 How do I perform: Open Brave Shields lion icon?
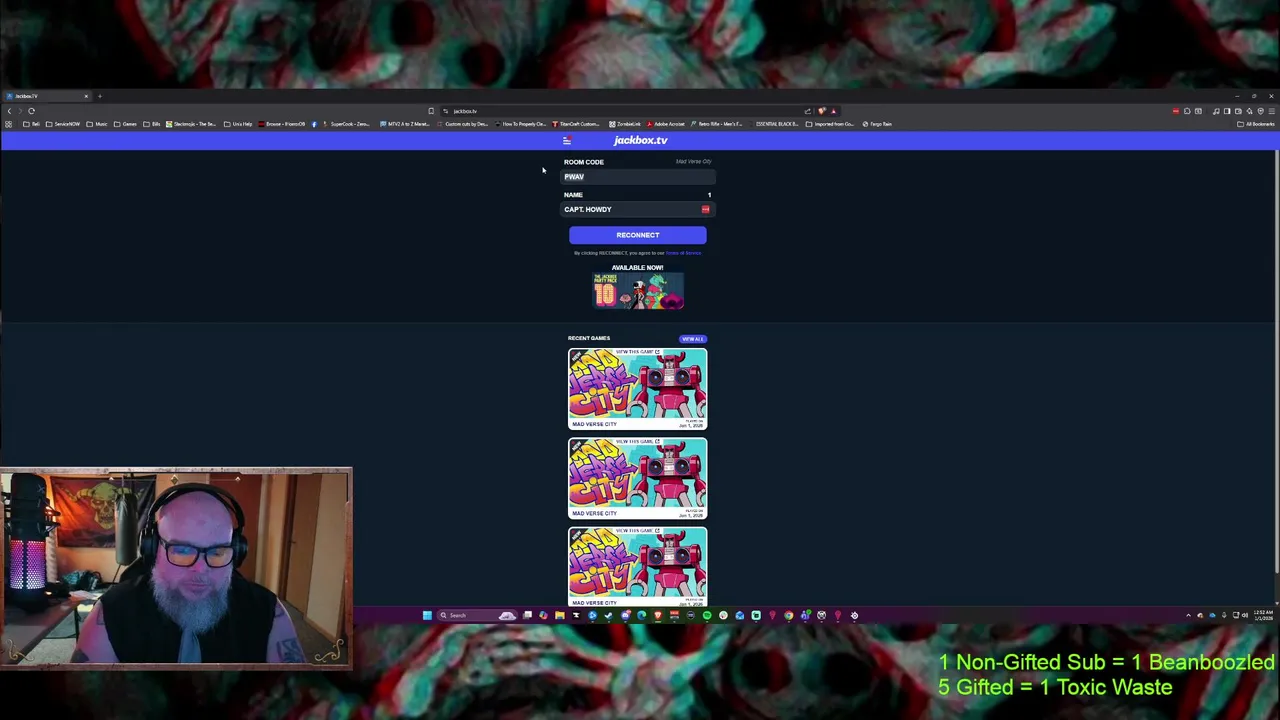point(821,111)
